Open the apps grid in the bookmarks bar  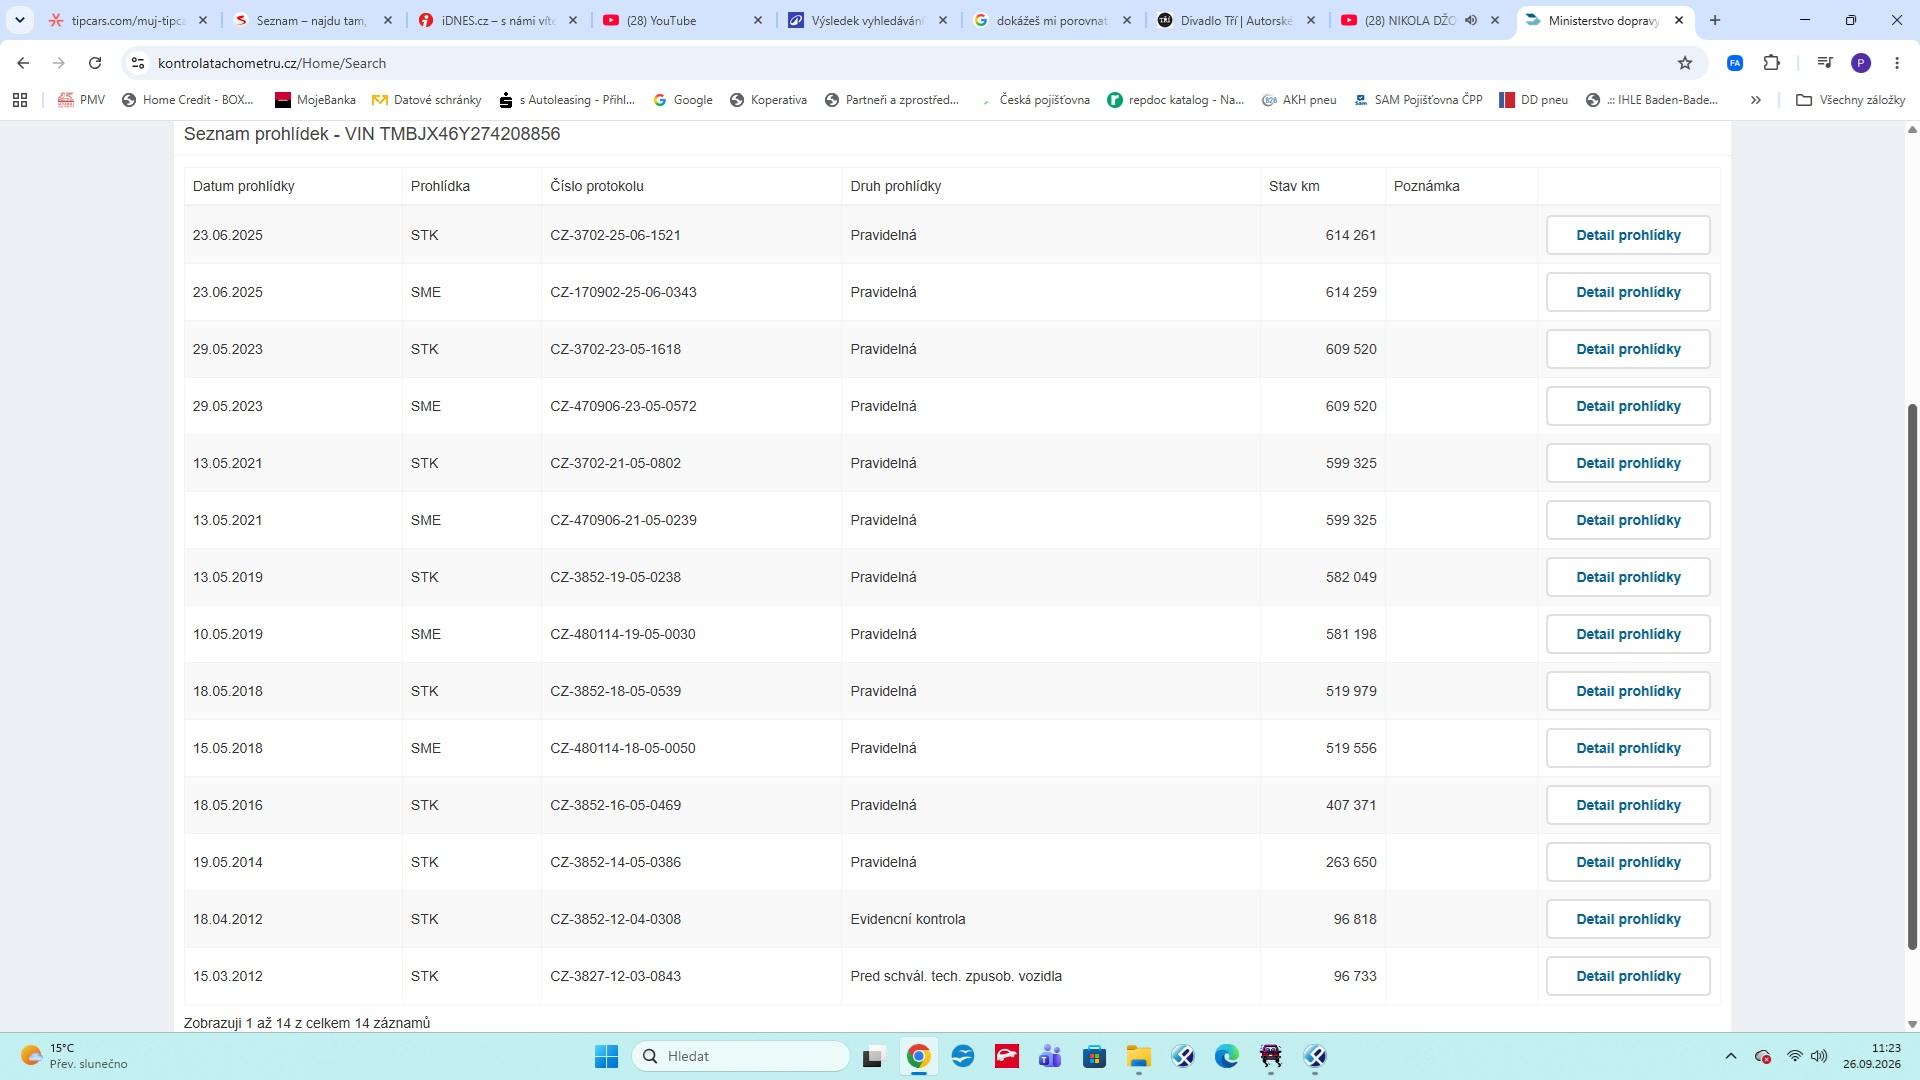tap(20, 100)
